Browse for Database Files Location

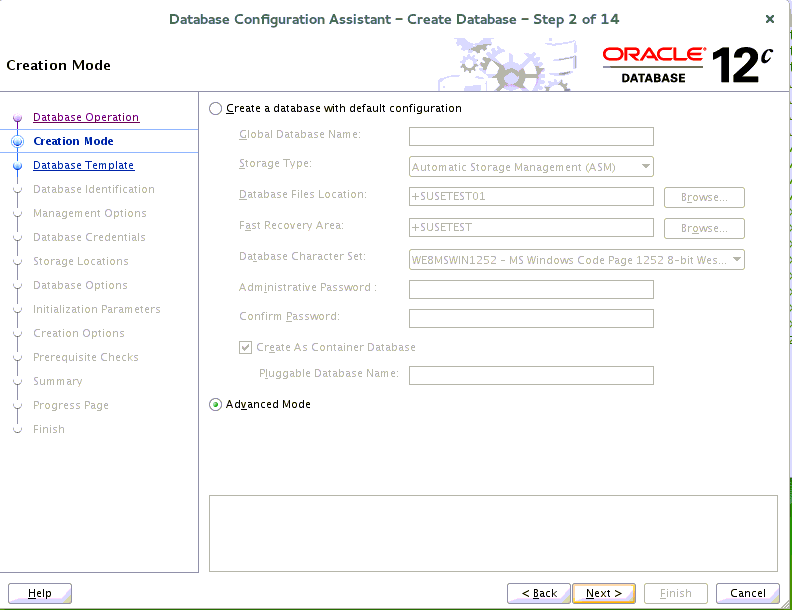click(704, 198)
